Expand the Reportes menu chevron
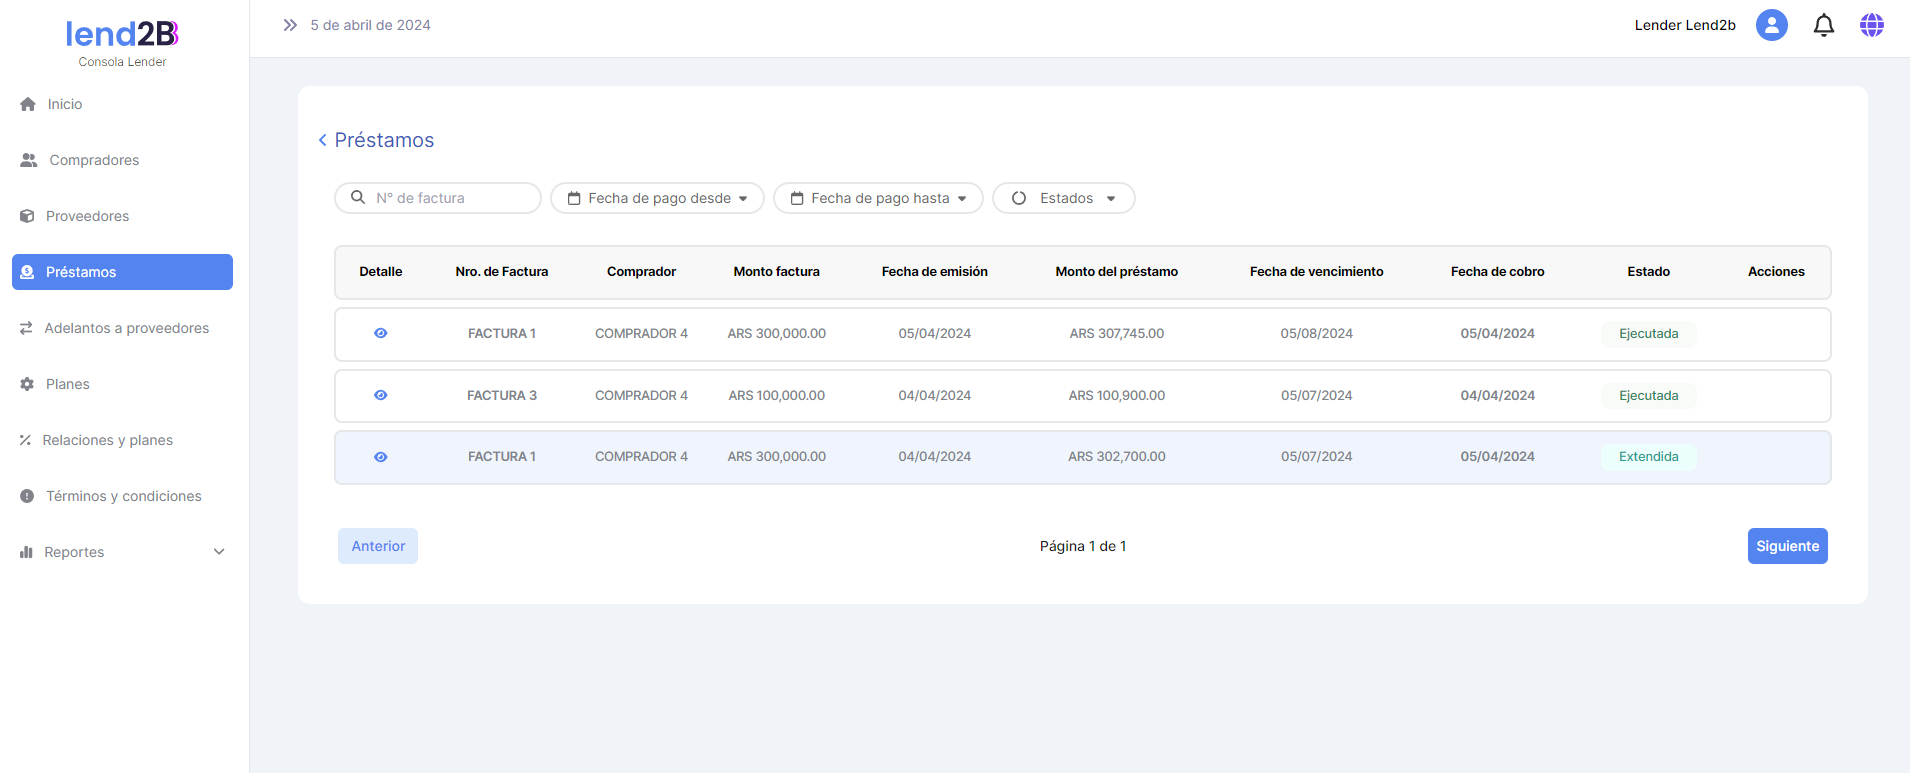 click(x=219, y=552)
